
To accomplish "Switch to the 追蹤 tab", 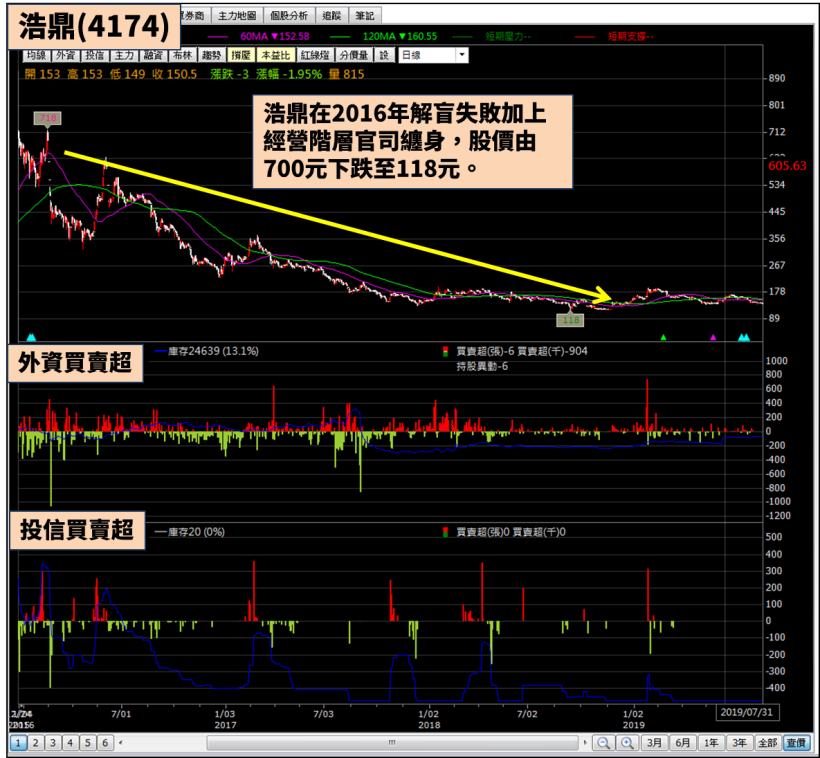I will (332, 16).
